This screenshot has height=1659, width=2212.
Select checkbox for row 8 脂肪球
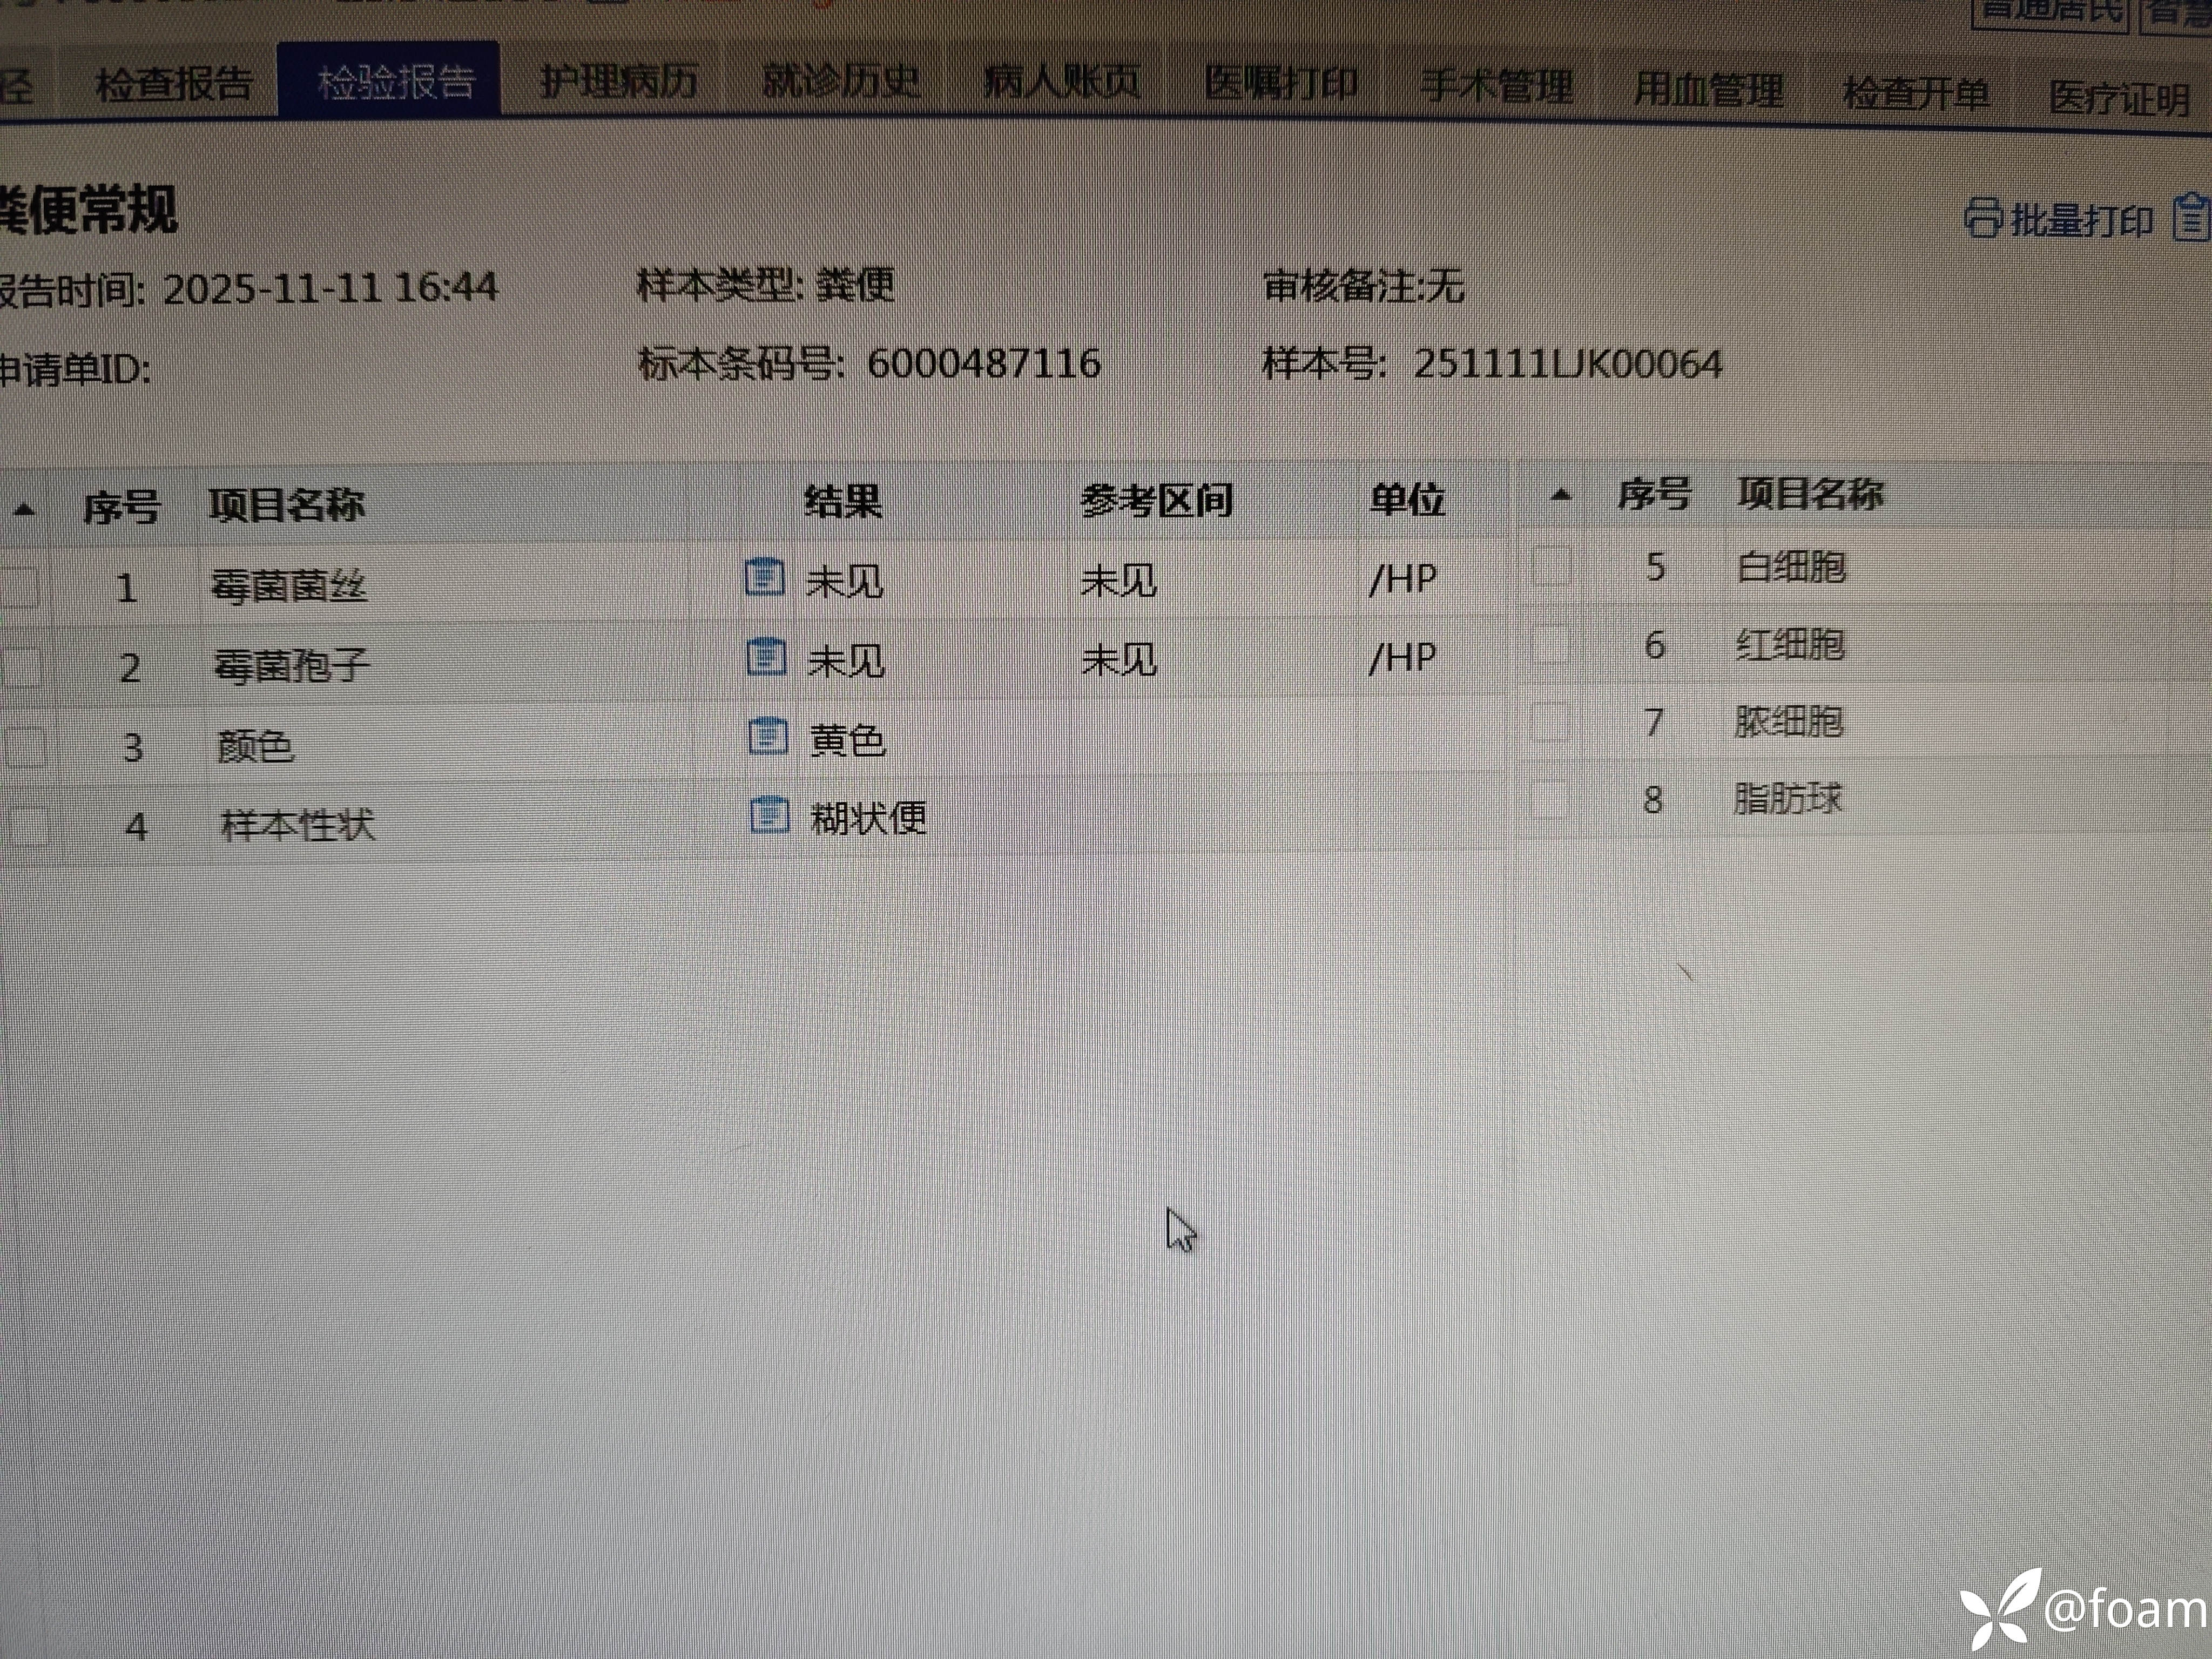coord(1549,799)
